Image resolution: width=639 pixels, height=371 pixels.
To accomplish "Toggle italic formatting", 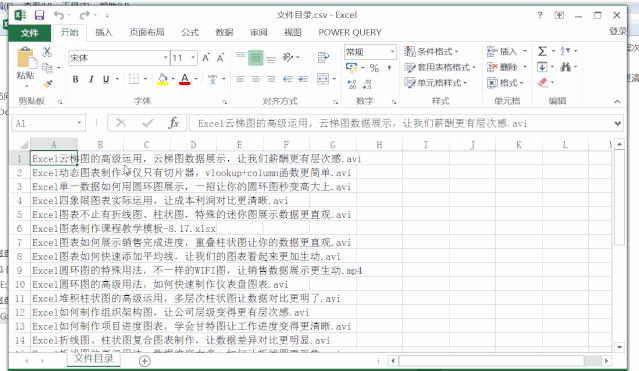I will 91,79.
